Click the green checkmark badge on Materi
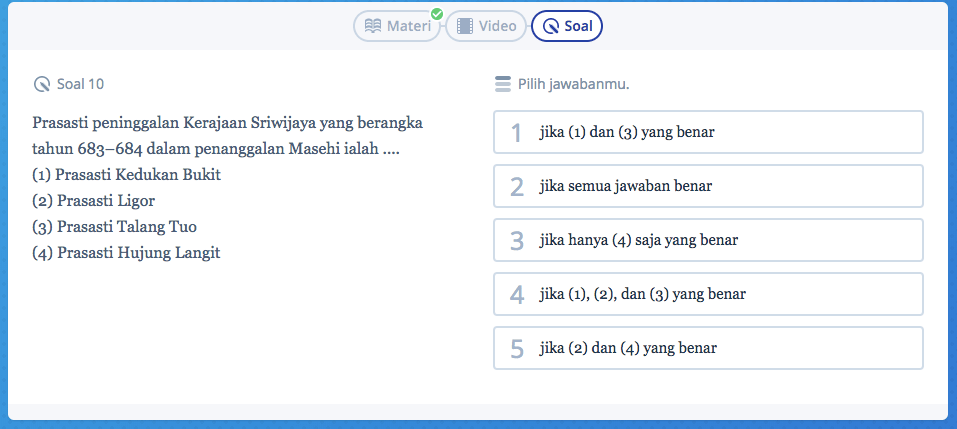The width and height of the screenshot is (957, 429). 436,14
